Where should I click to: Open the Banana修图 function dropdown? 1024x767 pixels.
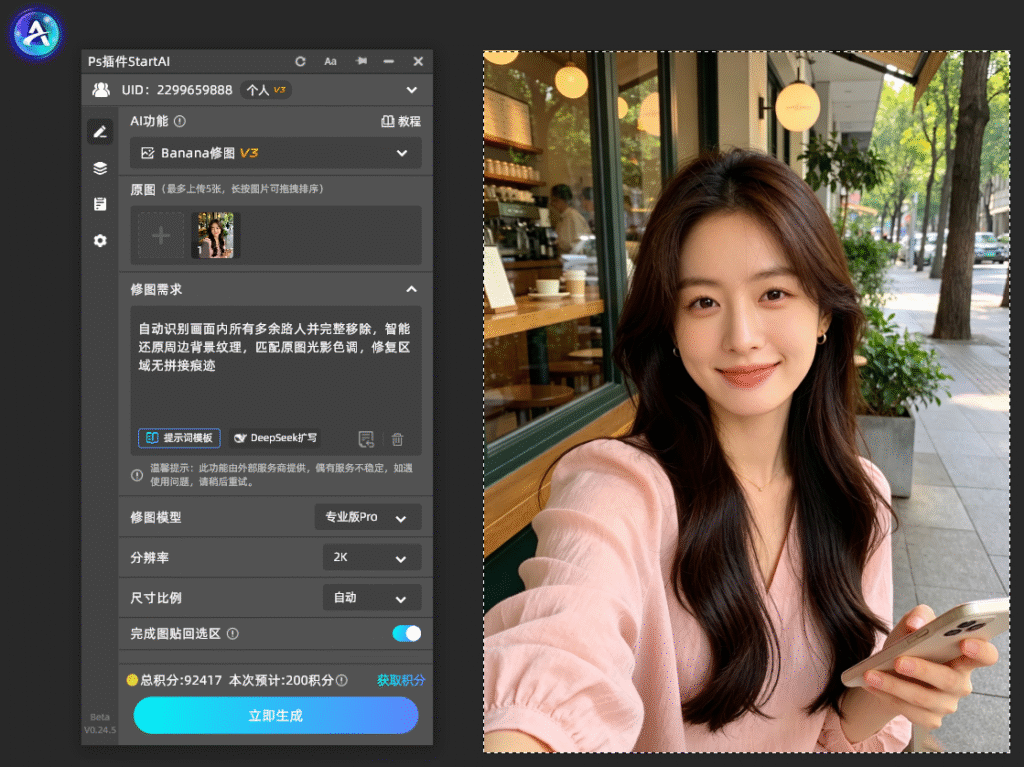(x=276, y=153)
